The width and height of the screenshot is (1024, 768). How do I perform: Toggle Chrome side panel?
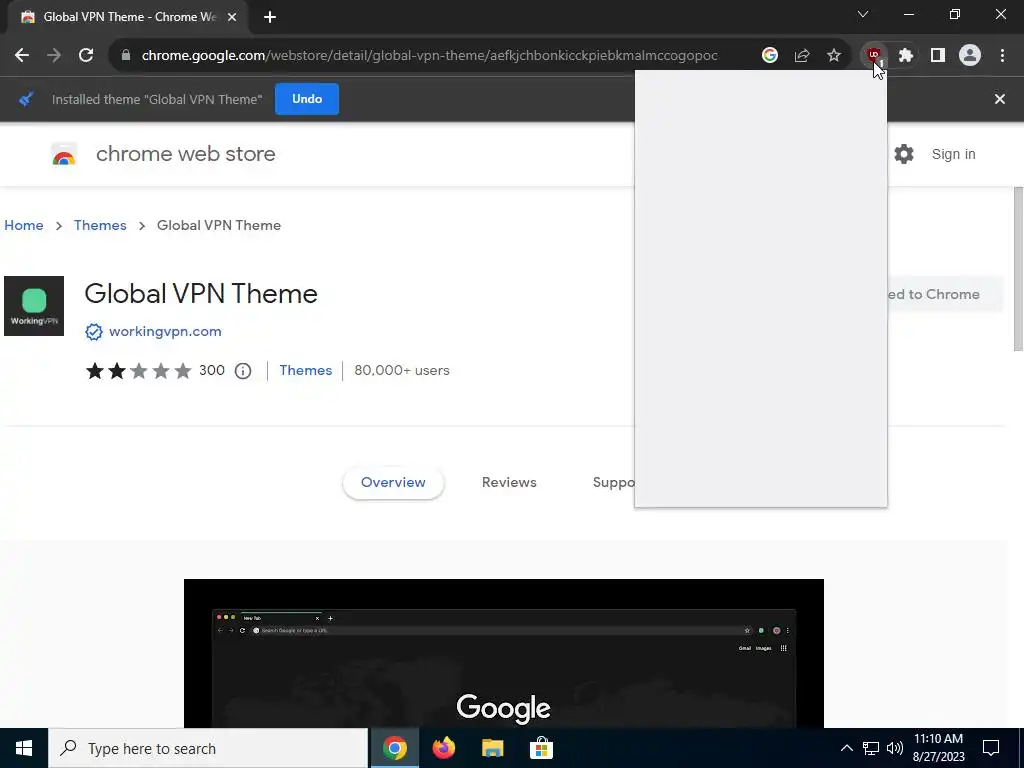click(x=938, y=56)
